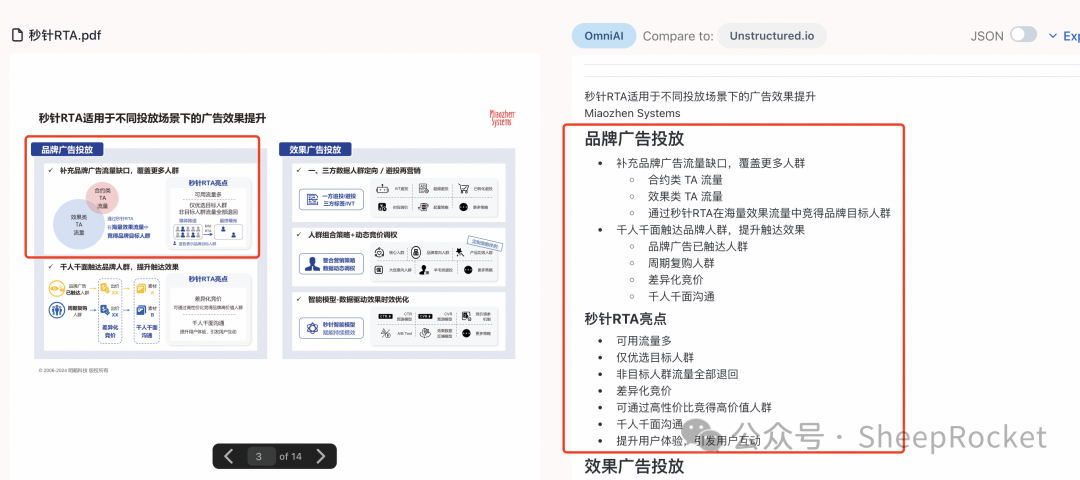
Task: Go to the previous PDF page
Action: pyautogui.click(x=229, y=456)
